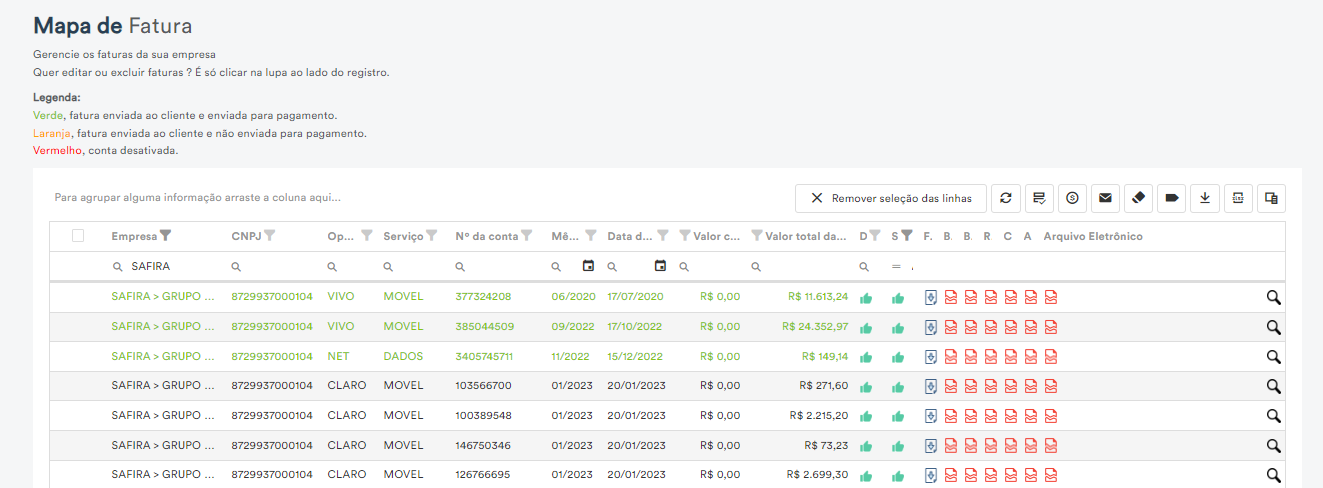This screenshot has height=488, width=1323.
Task: Click the checklist rows toolbar icon
Action: tap(1039, 198)
